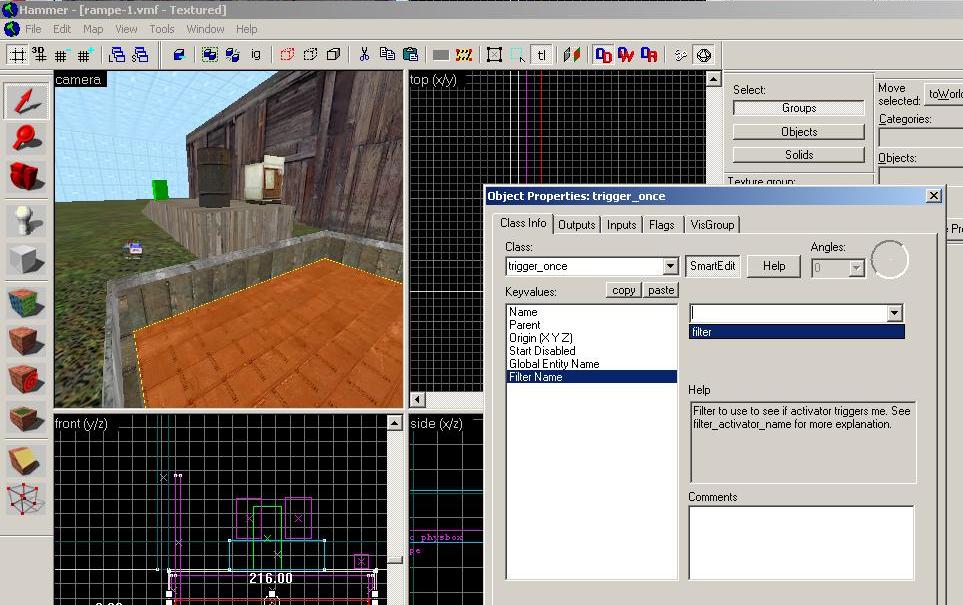Click the group selected objects icon
963x605 pixels.
click(209, 55)
